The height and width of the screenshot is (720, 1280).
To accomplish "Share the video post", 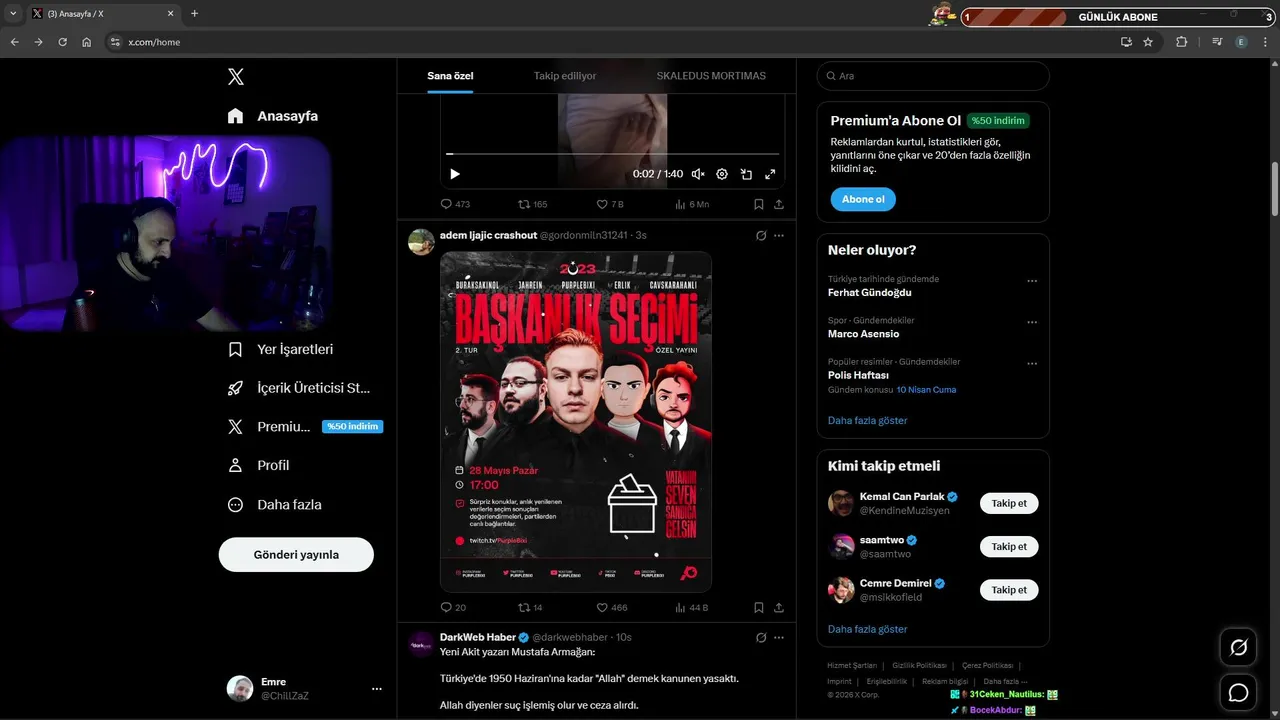I will coord(779,204).
